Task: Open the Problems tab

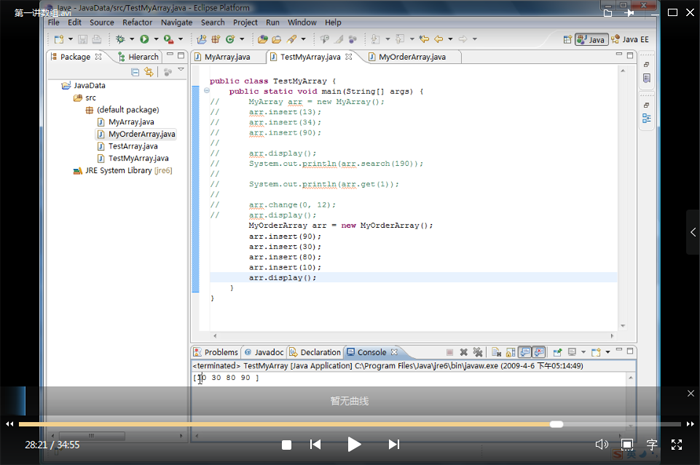Action: coord(216,352)
